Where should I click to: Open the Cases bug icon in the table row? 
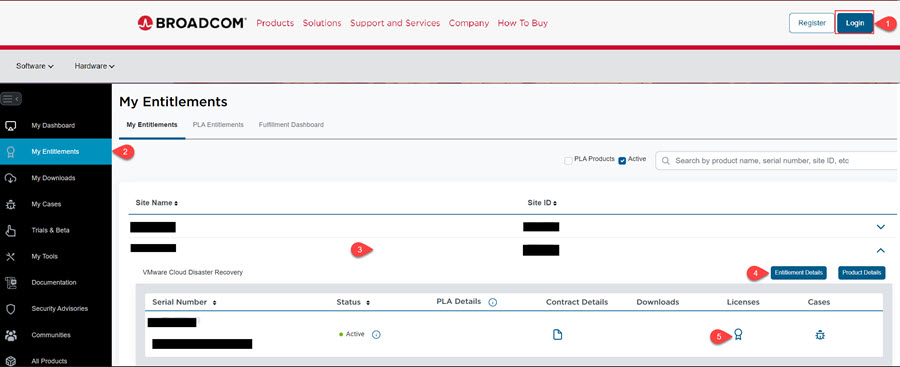click(820, 334)
